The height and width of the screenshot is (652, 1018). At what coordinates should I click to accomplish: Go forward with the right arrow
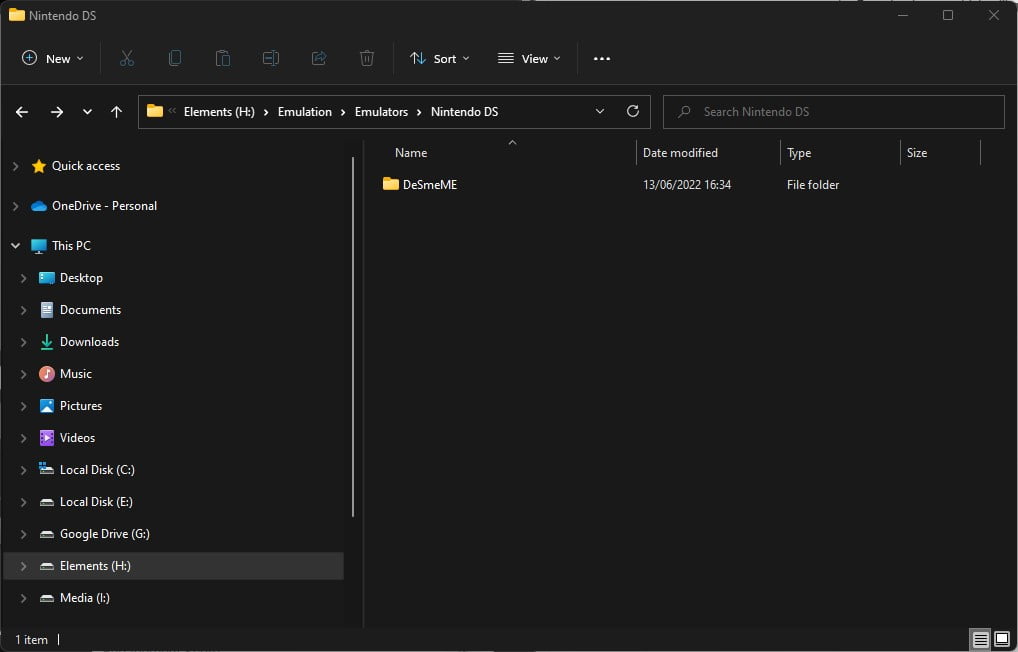pyautogui.click(x=57, y=112)
